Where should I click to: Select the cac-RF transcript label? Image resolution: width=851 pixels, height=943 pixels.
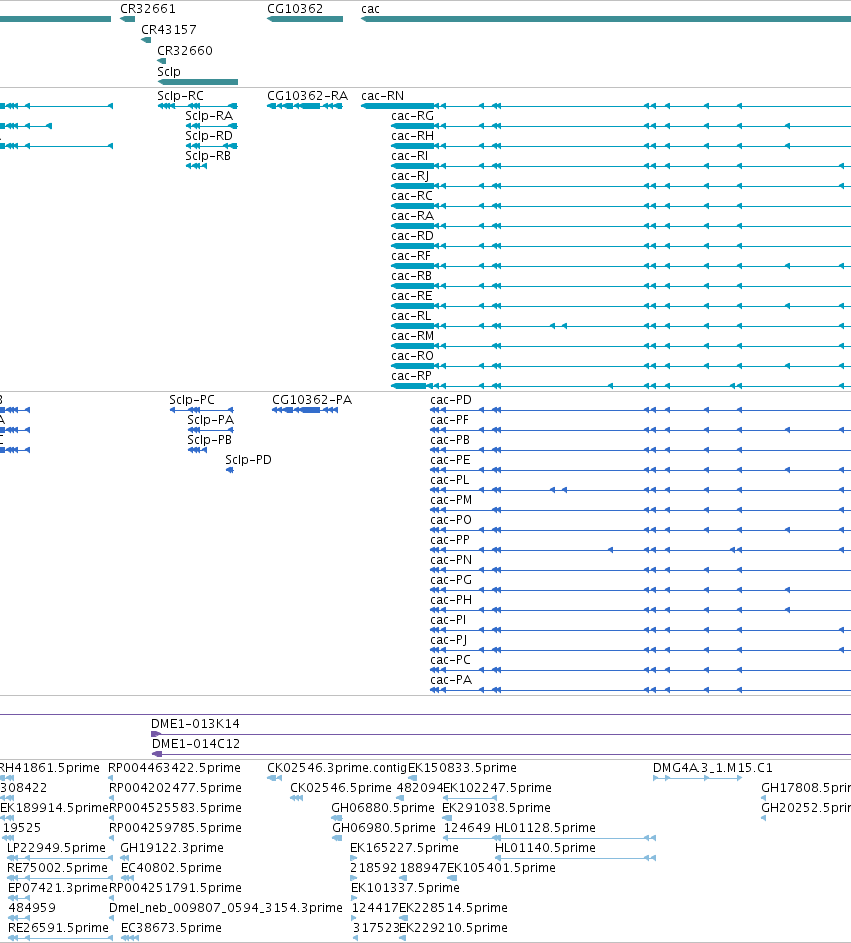coord(411,256)
